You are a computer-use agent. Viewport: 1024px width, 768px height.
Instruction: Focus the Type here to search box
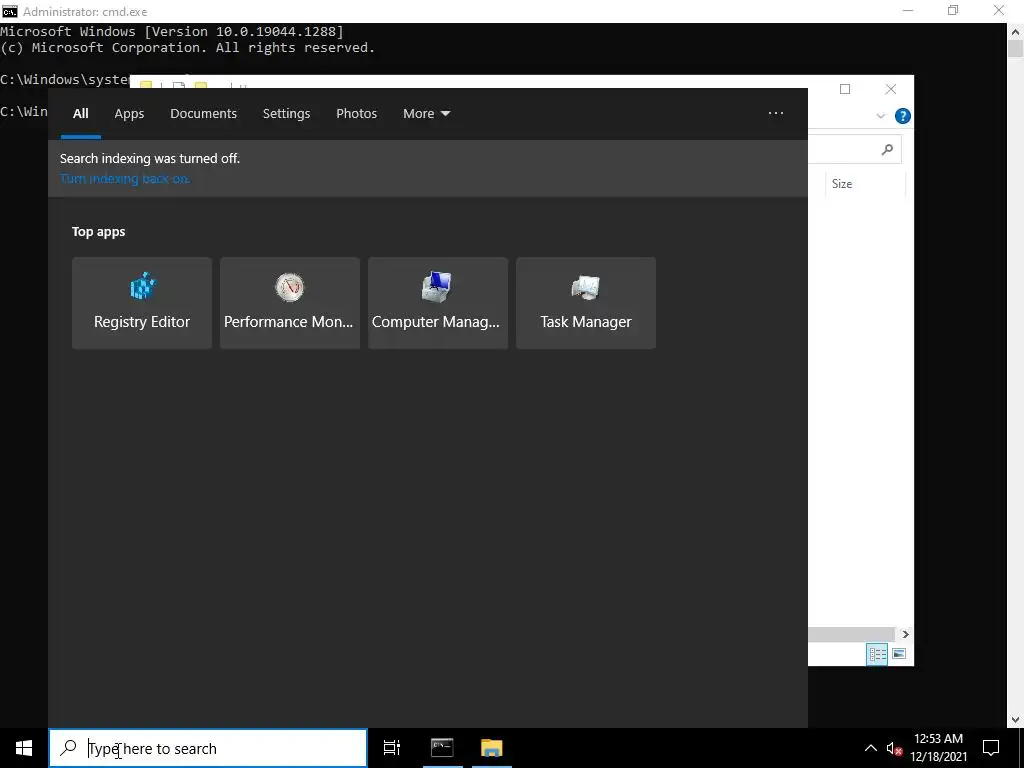(x=208, y=748)
